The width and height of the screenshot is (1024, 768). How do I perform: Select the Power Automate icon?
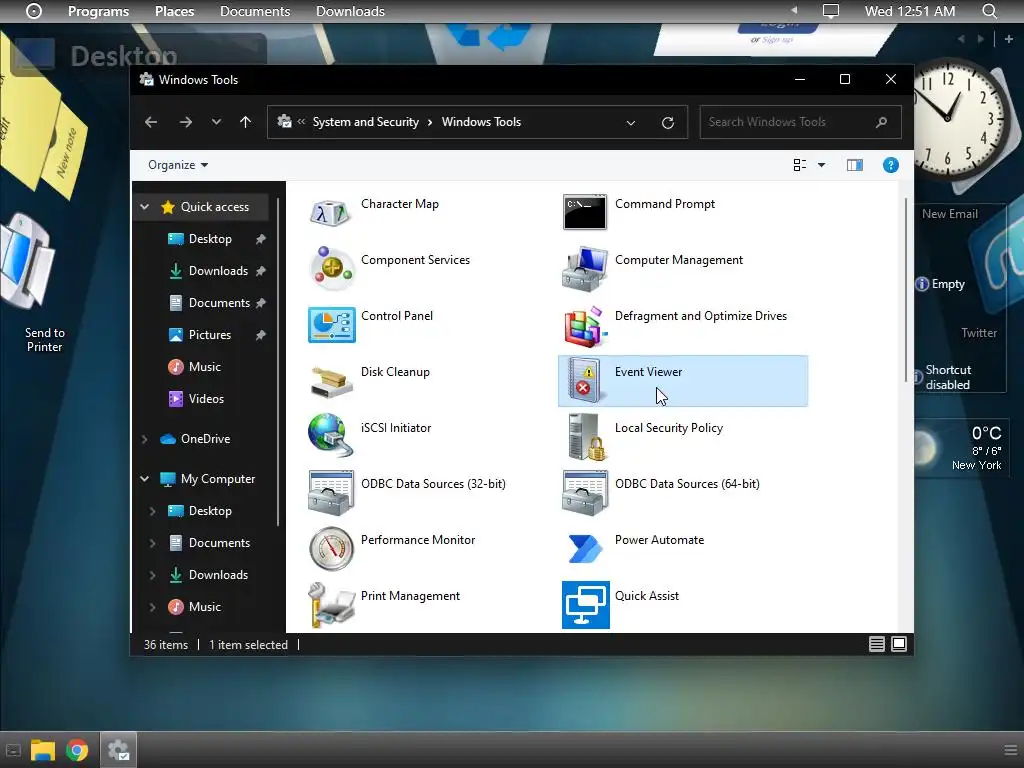(x=584, y=549)
